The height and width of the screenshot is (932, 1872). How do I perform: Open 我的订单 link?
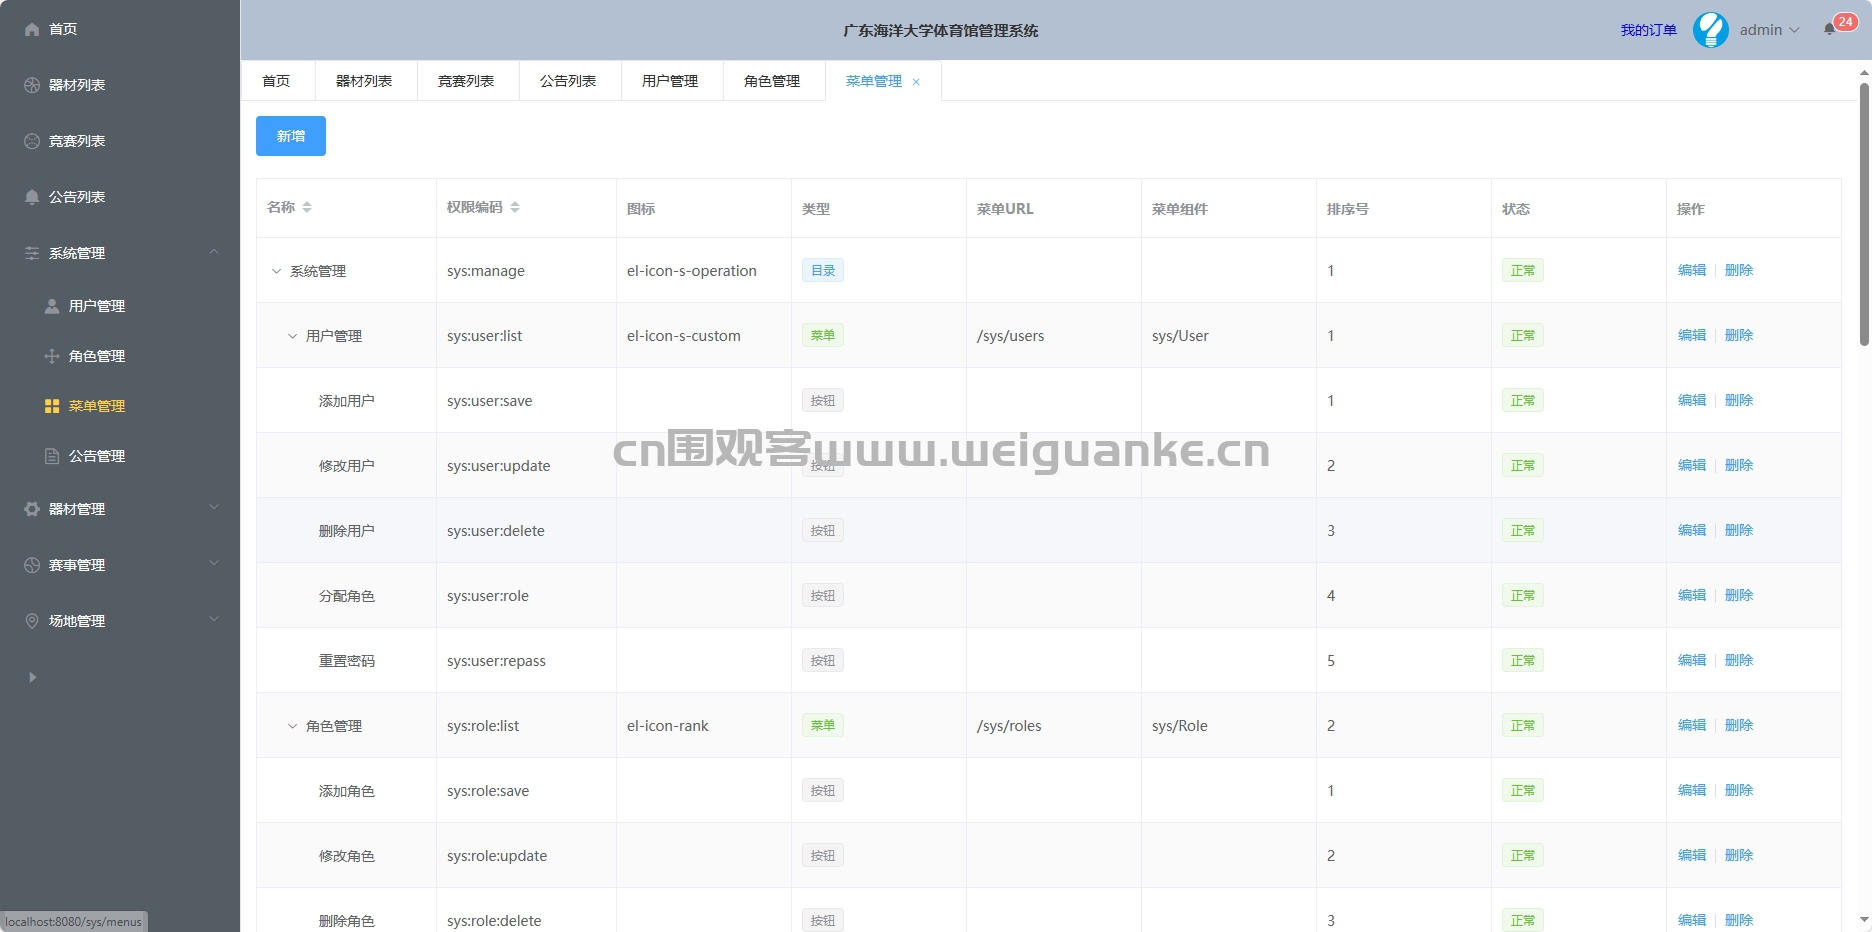[1648, 30]
